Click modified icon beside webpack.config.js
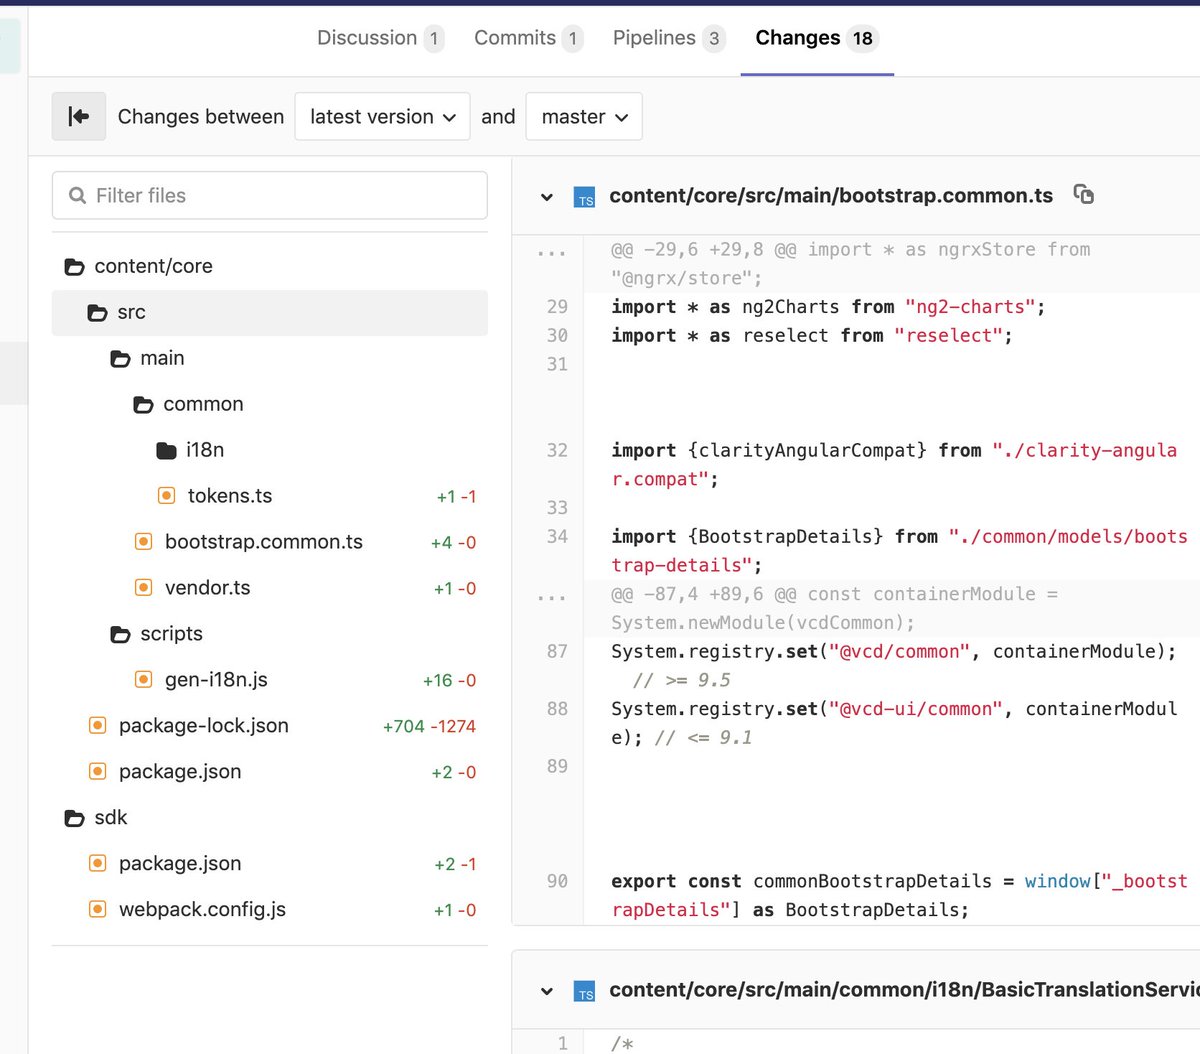The height and width of the screenshot is (1054, 1200). (97, 909)
